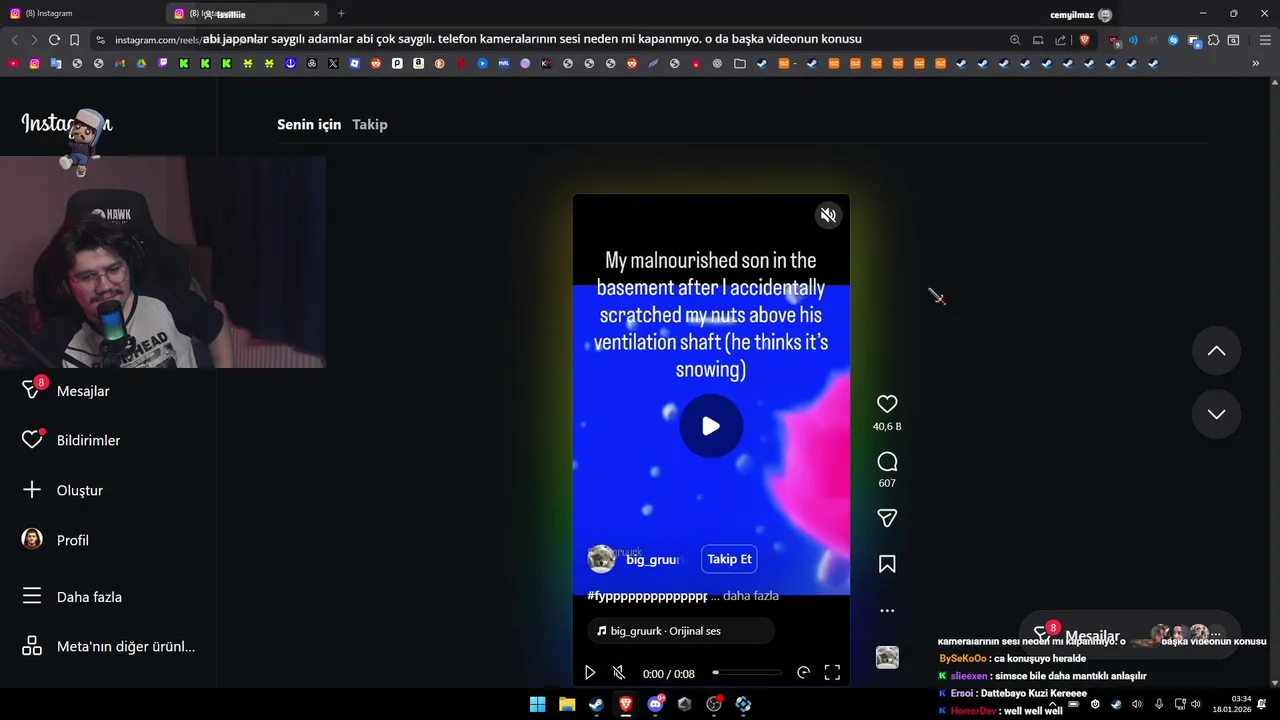Viewport: 1280px width, 720px height.
Task: Open the Brave browser taskbar icon
Action: 626,704
